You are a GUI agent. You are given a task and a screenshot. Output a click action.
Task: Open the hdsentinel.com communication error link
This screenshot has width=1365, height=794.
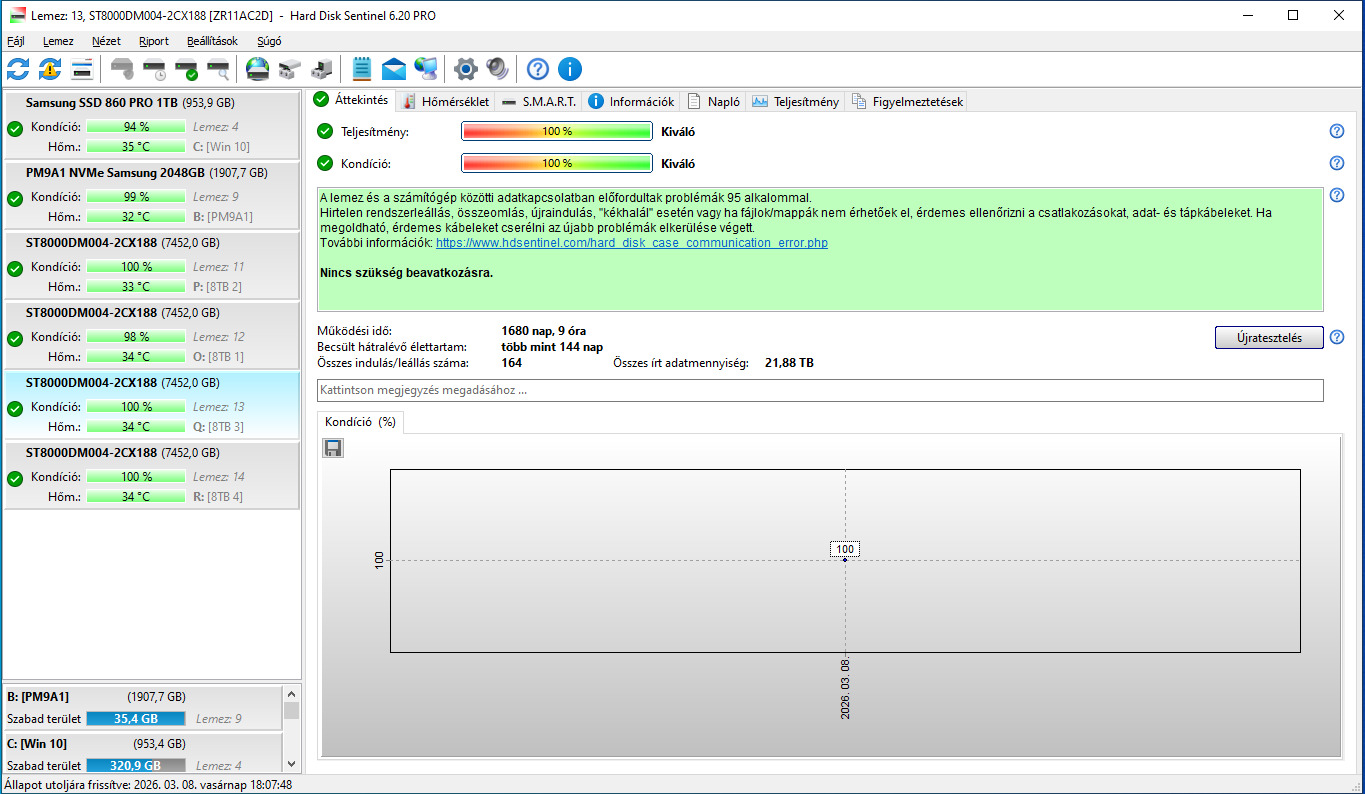point(632,243)
